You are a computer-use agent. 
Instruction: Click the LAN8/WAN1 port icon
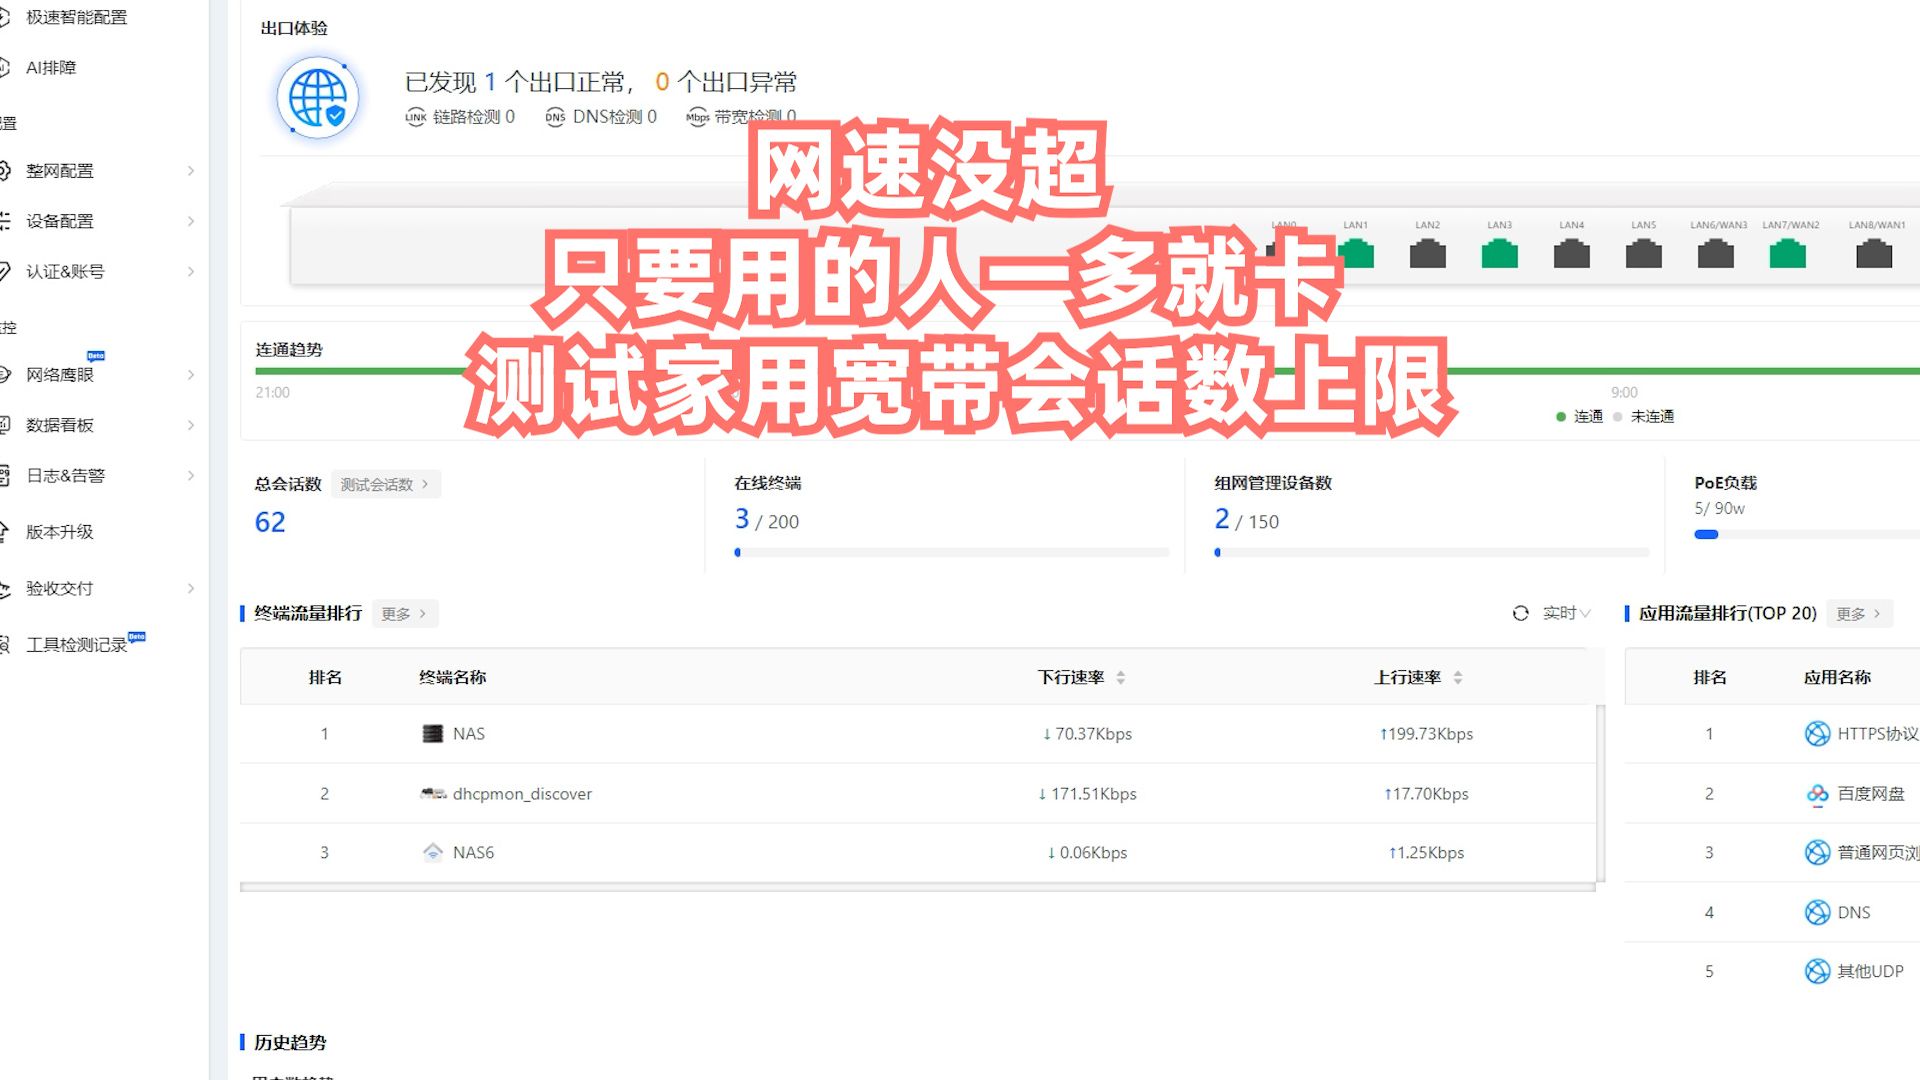point(1874,254)
